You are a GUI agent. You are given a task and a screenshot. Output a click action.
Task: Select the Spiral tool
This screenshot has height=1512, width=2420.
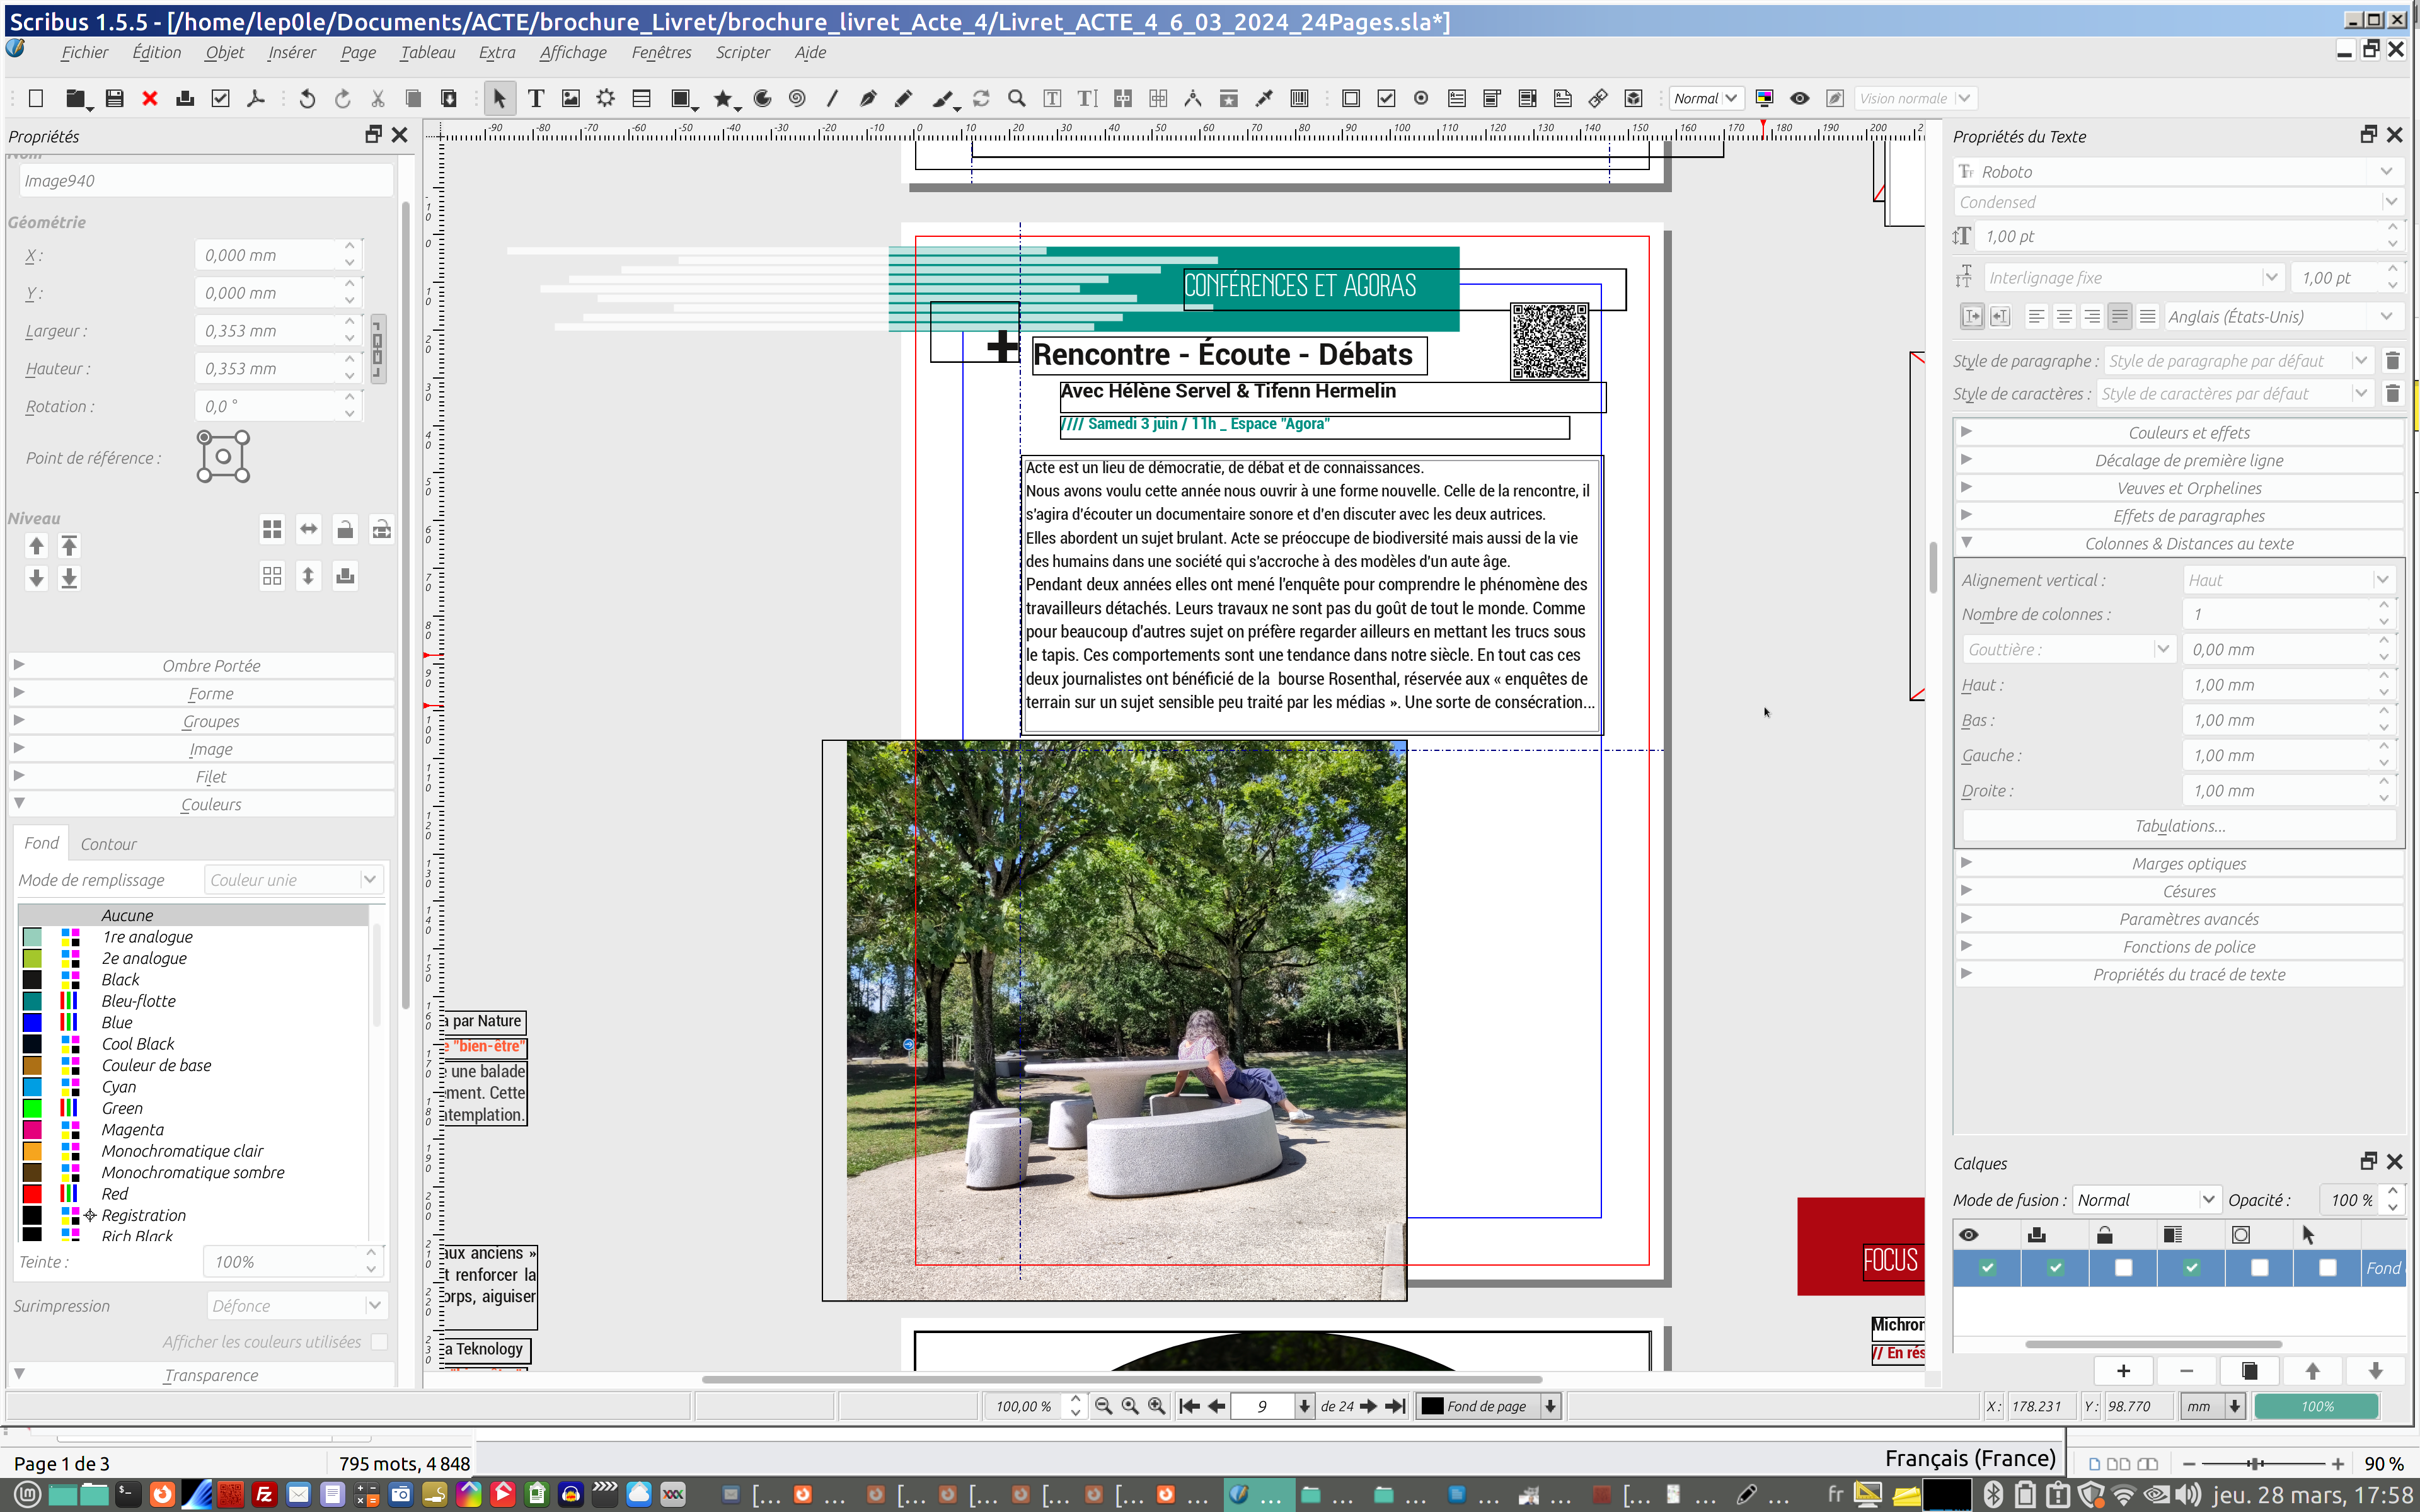(x=797, y=98)
